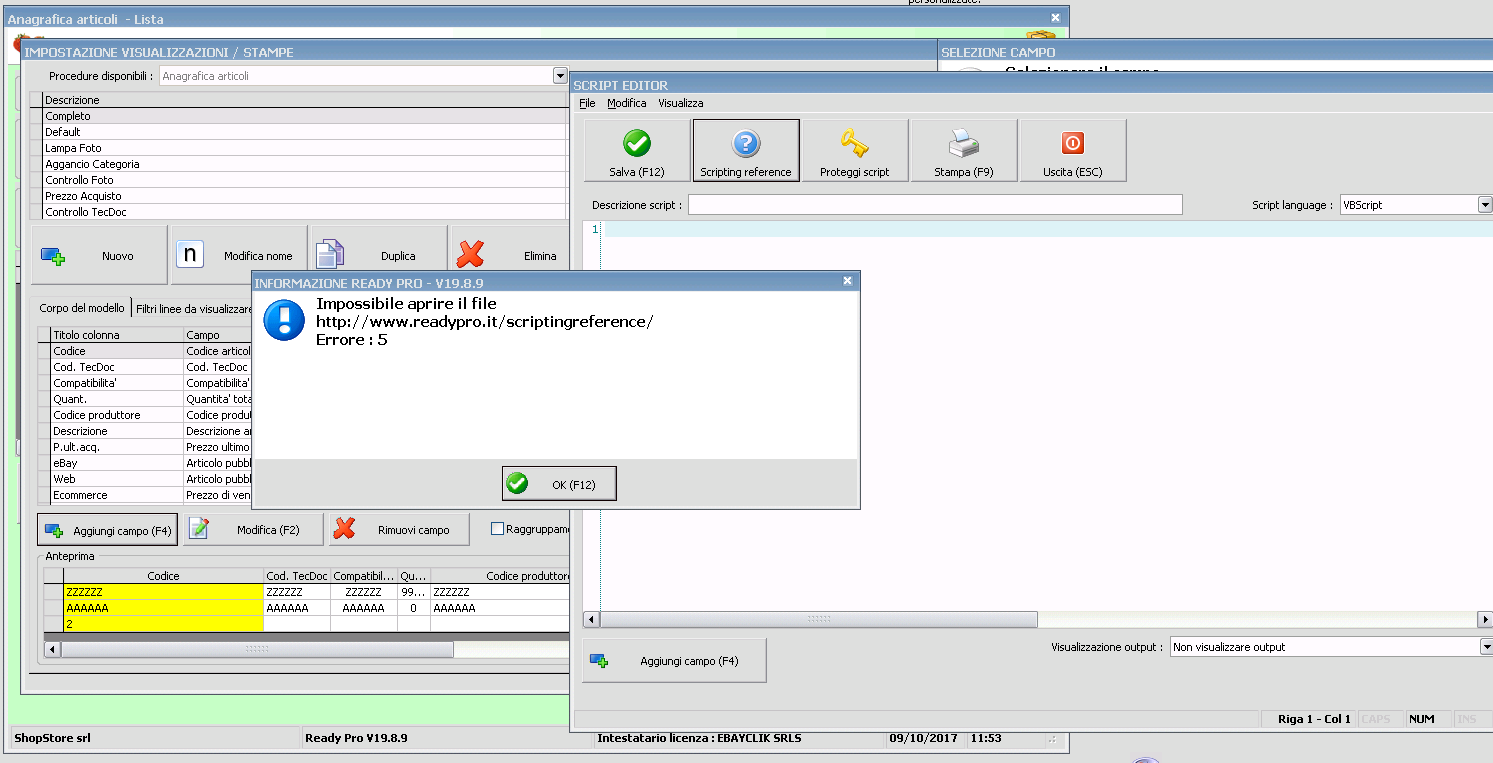The width and height of the screenshot is (1493, 763).
Task: Click line 1 in the script code area
Action: (x=1048, y=229)
